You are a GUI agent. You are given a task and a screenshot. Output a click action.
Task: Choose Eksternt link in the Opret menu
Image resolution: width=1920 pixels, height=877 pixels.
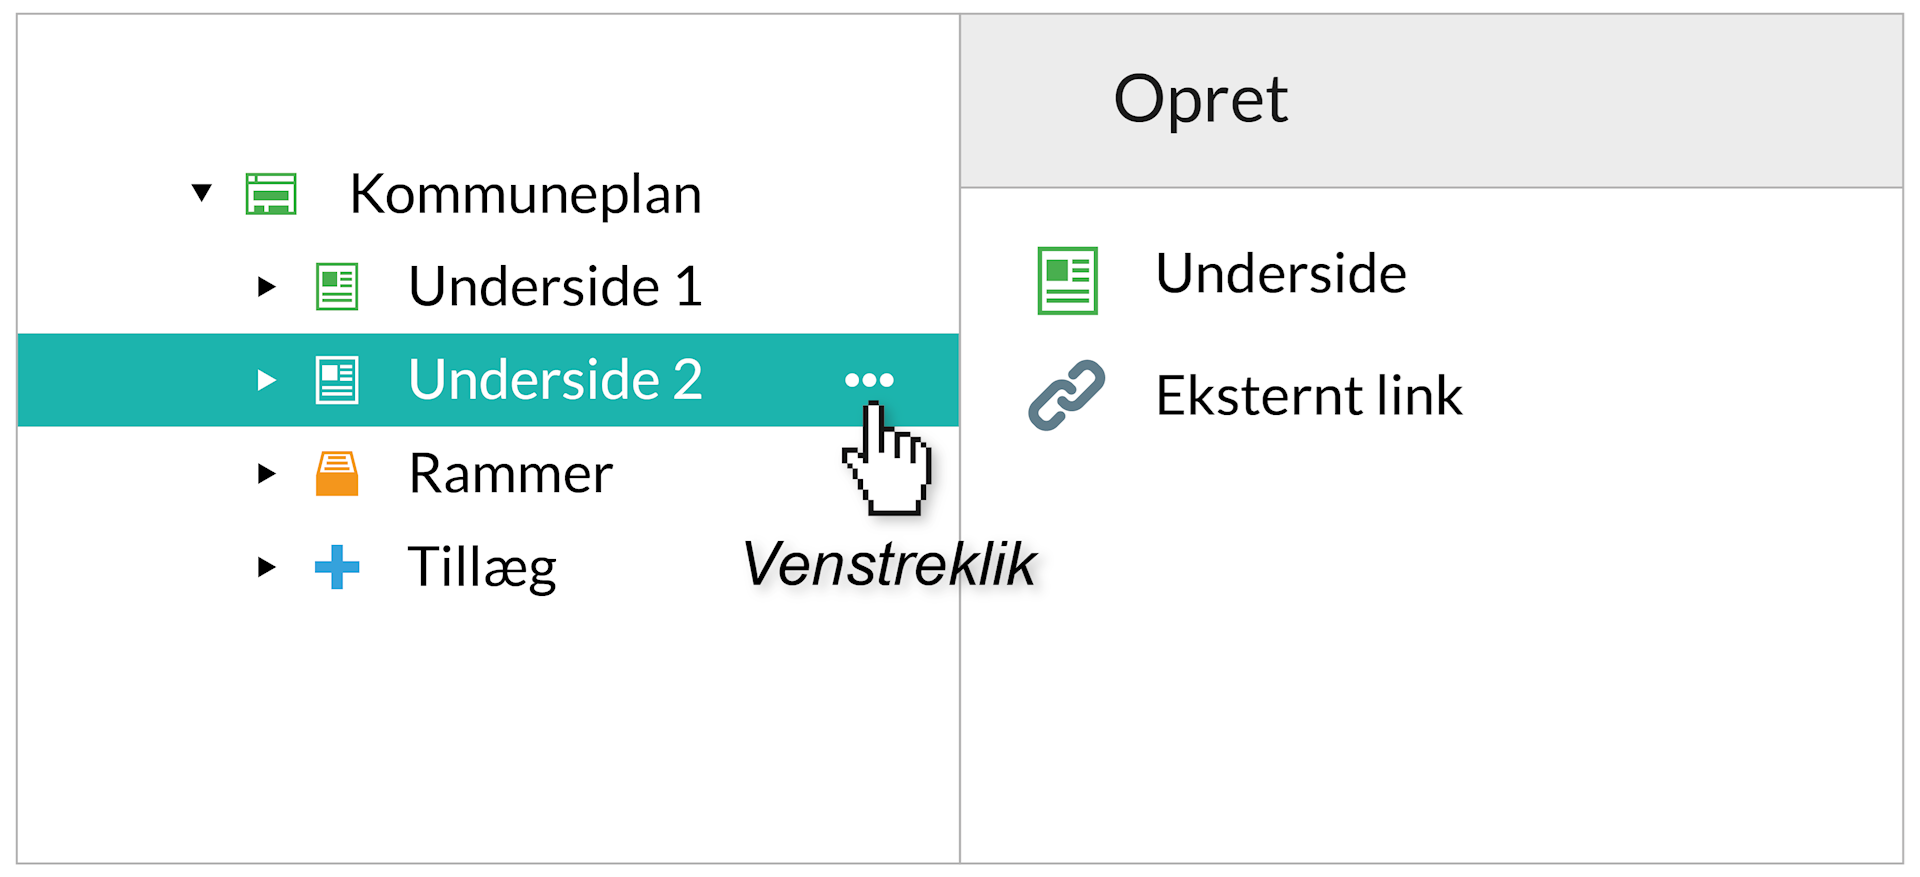pyautogui.click(x=1308, y=396)
